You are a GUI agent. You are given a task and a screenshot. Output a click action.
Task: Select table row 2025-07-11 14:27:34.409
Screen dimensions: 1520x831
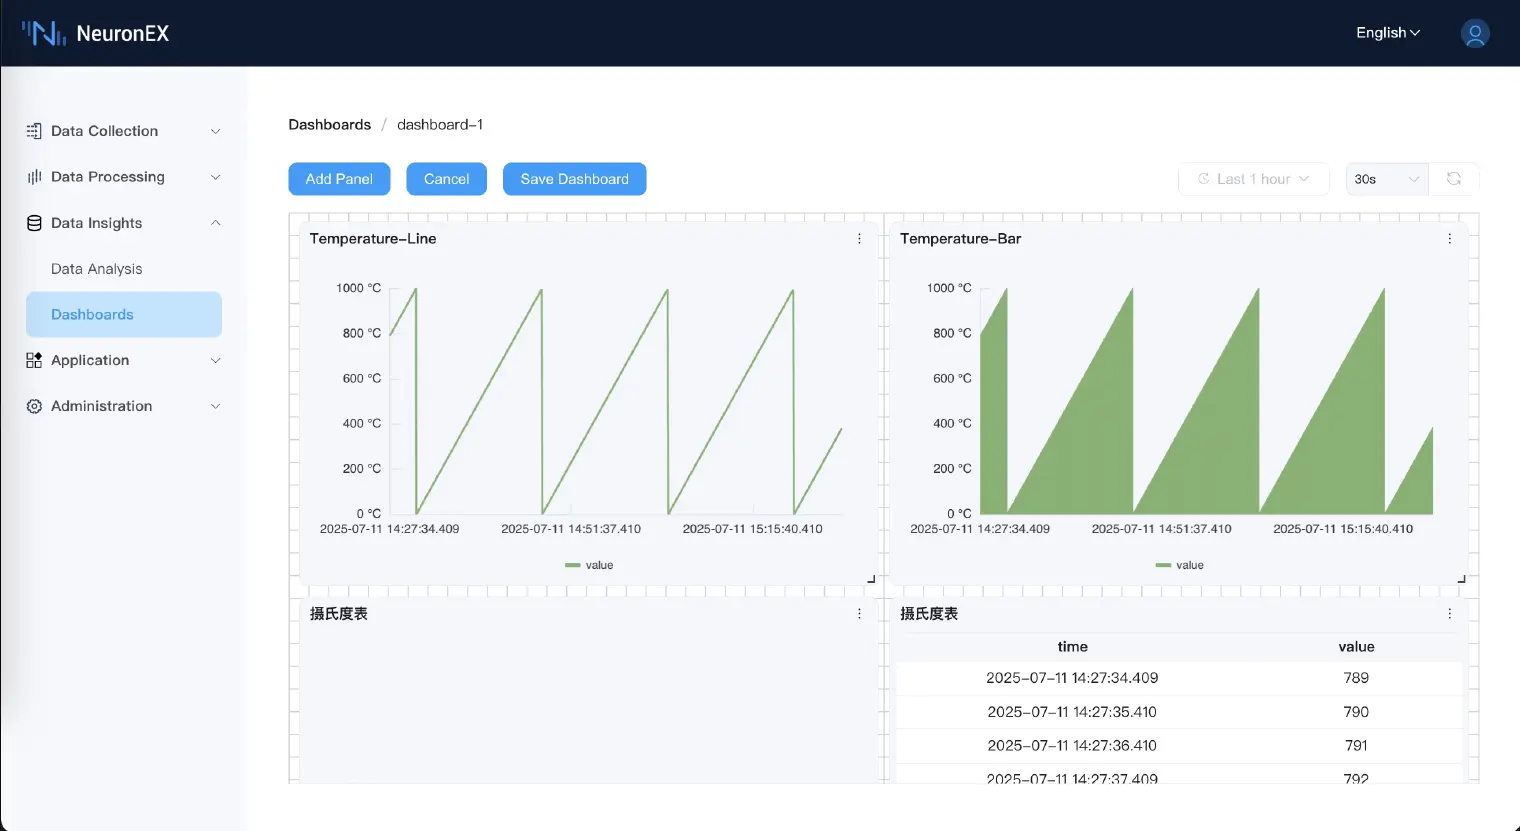(1179, 678)
